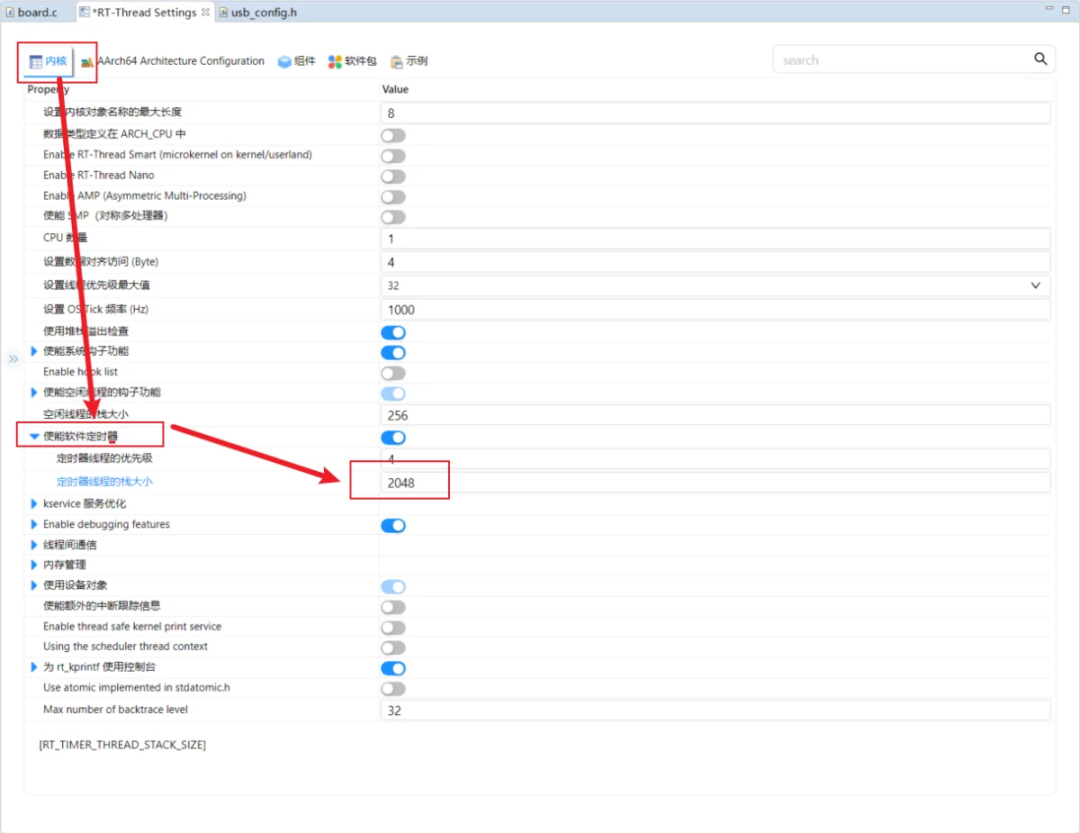Expand 使能空闲线程的钩子功能 row
Screen dimensions: 1080x833
click(x=34, y=393)
